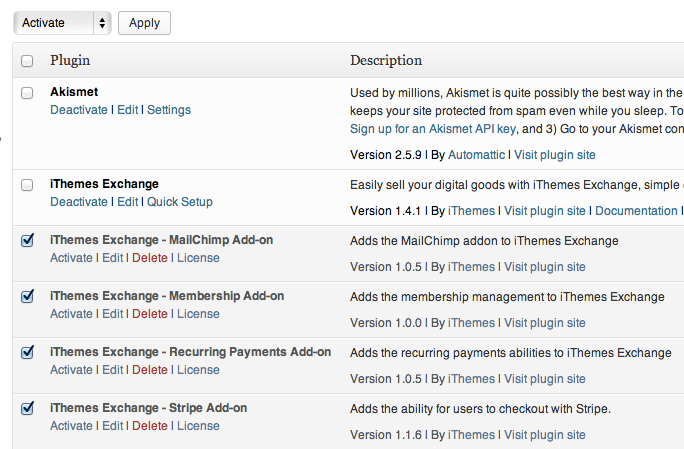Select the iThemes Exchange - Membership Add-on title
The width and height of the screenshot is (684, 449).
(167, 296)
